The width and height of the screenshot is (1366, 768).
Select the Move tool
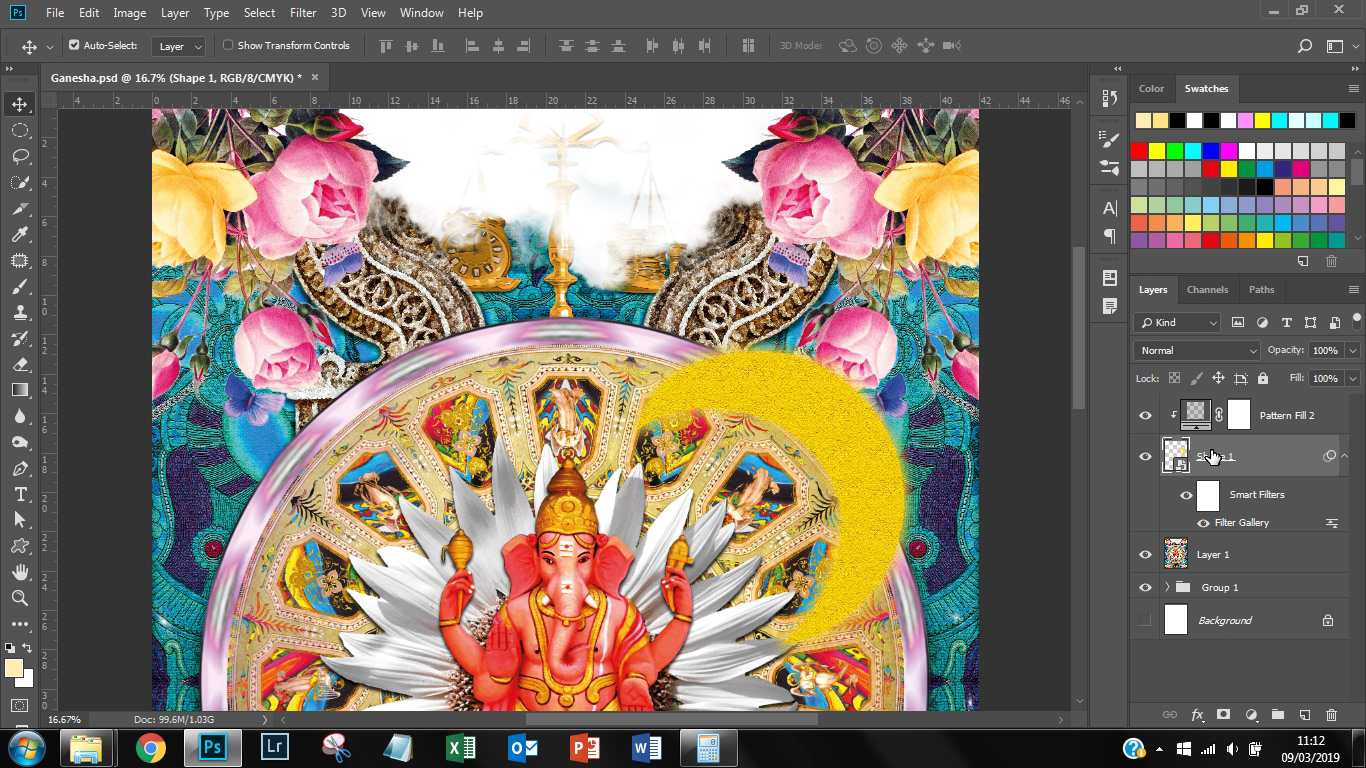tap(20, 104)
